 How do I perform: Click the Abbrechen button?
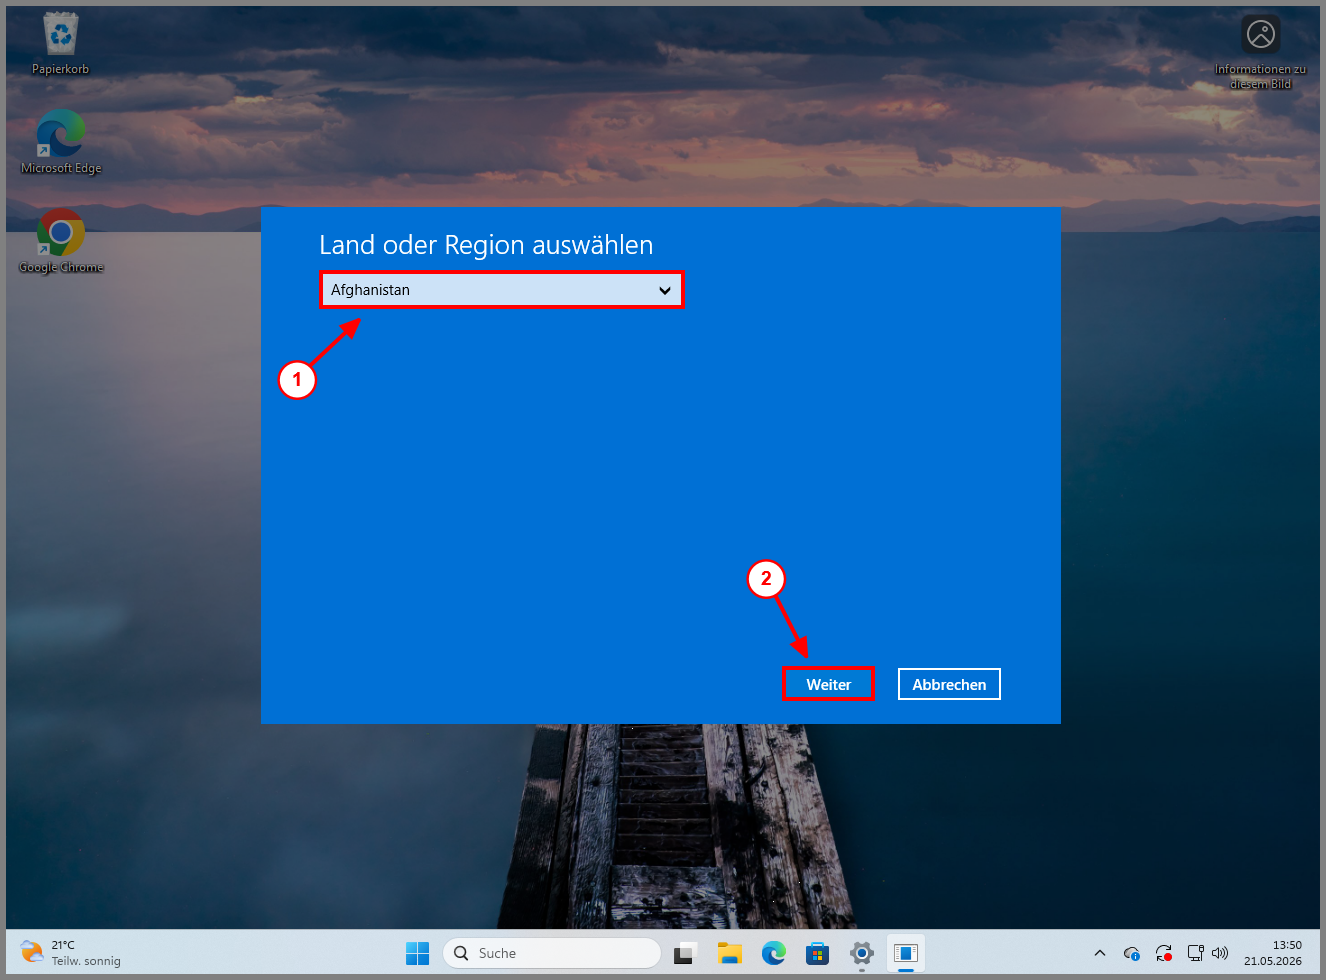click(949, 684)
